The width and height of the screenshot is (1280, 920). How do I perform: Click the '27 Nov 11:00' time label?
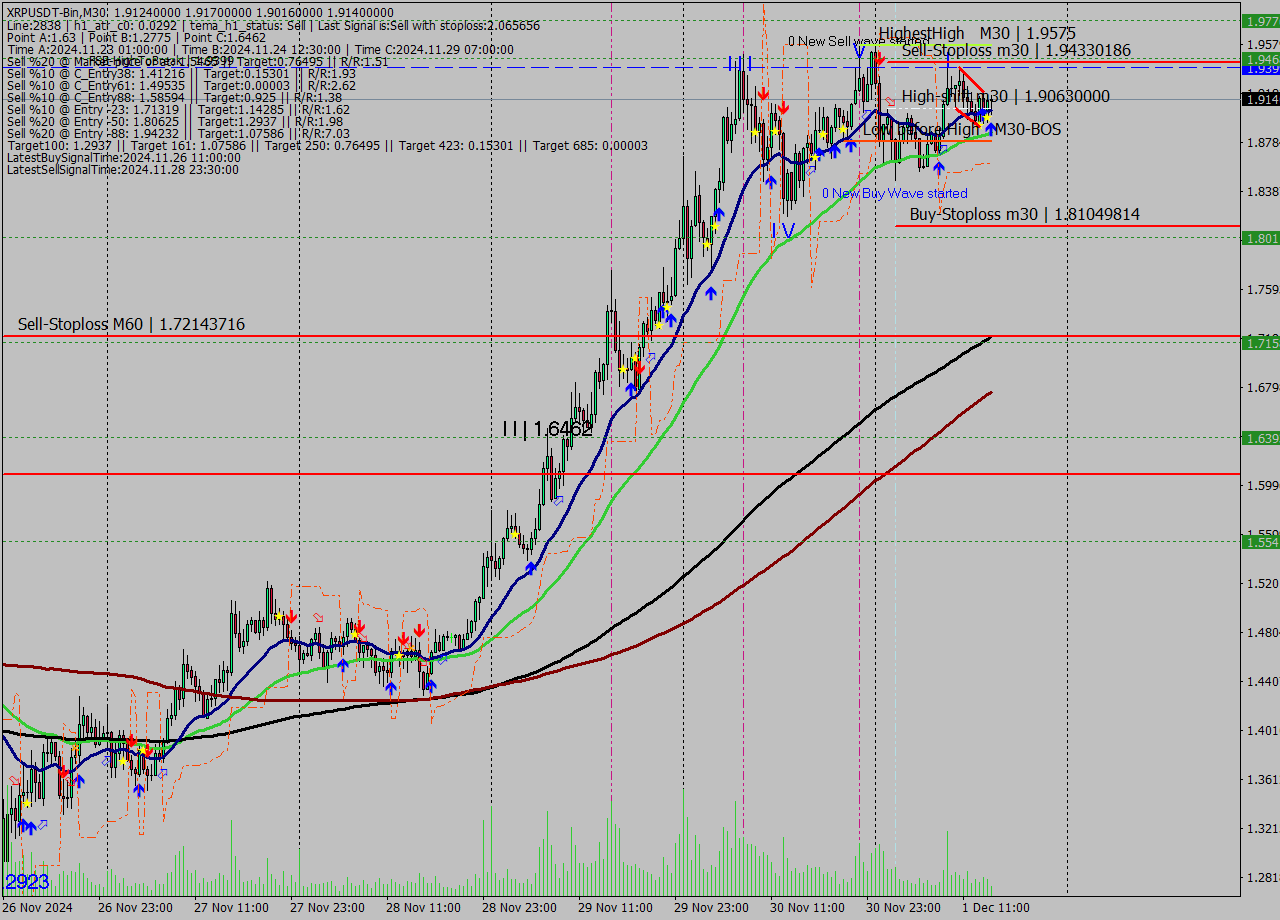click(231, 908)
